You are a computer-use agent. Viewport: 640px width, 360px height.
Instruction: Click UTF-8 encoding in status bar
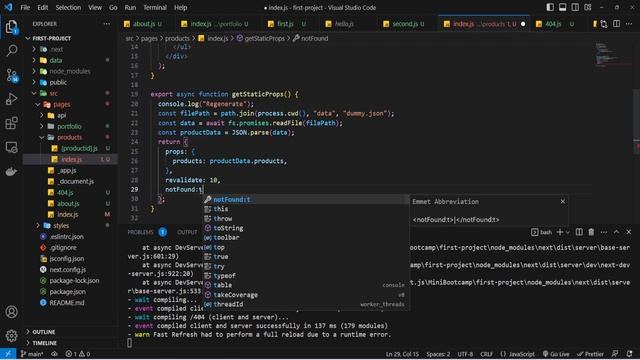(465, 354)
